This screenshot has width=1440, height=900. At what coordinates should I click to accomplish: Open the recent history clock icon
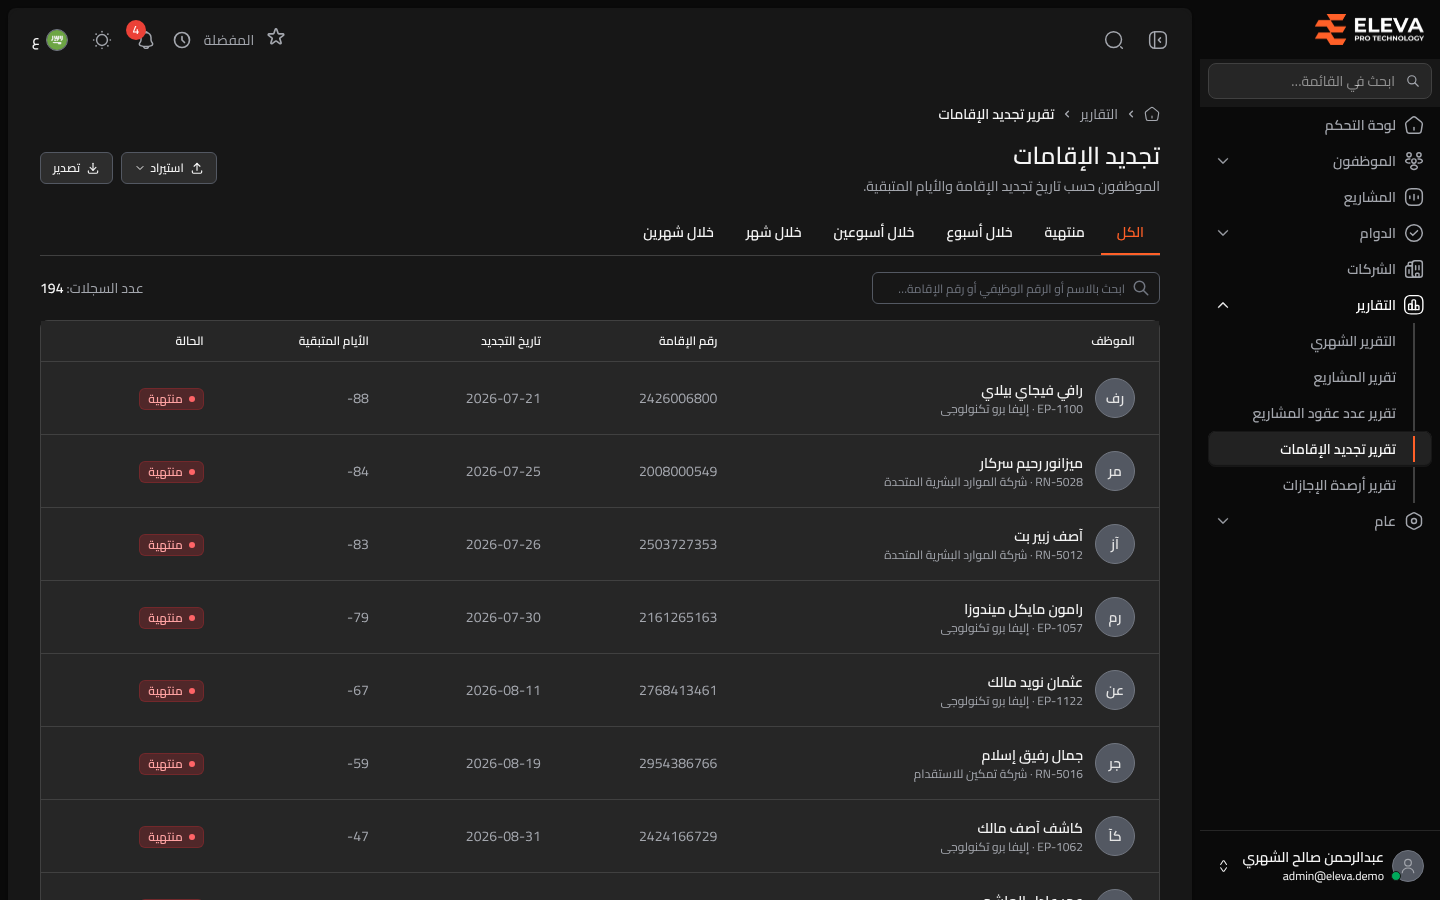(182, 40)
